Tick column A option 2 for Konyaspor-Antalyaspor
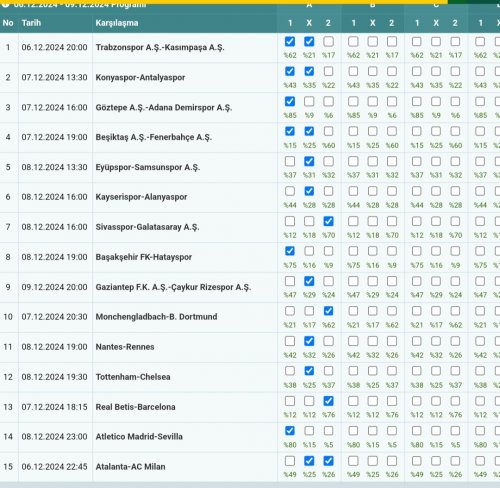The height and width of the screenshot is (488, 500). tap(328, 71)
